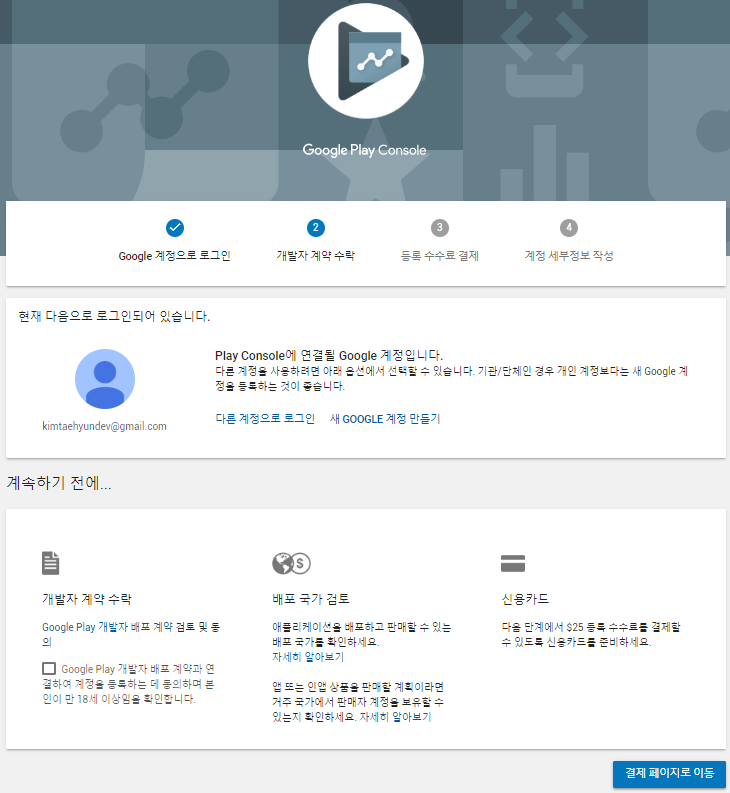
Task: Click the '결제 페이지로 이동' button
Action: (669, 774)
